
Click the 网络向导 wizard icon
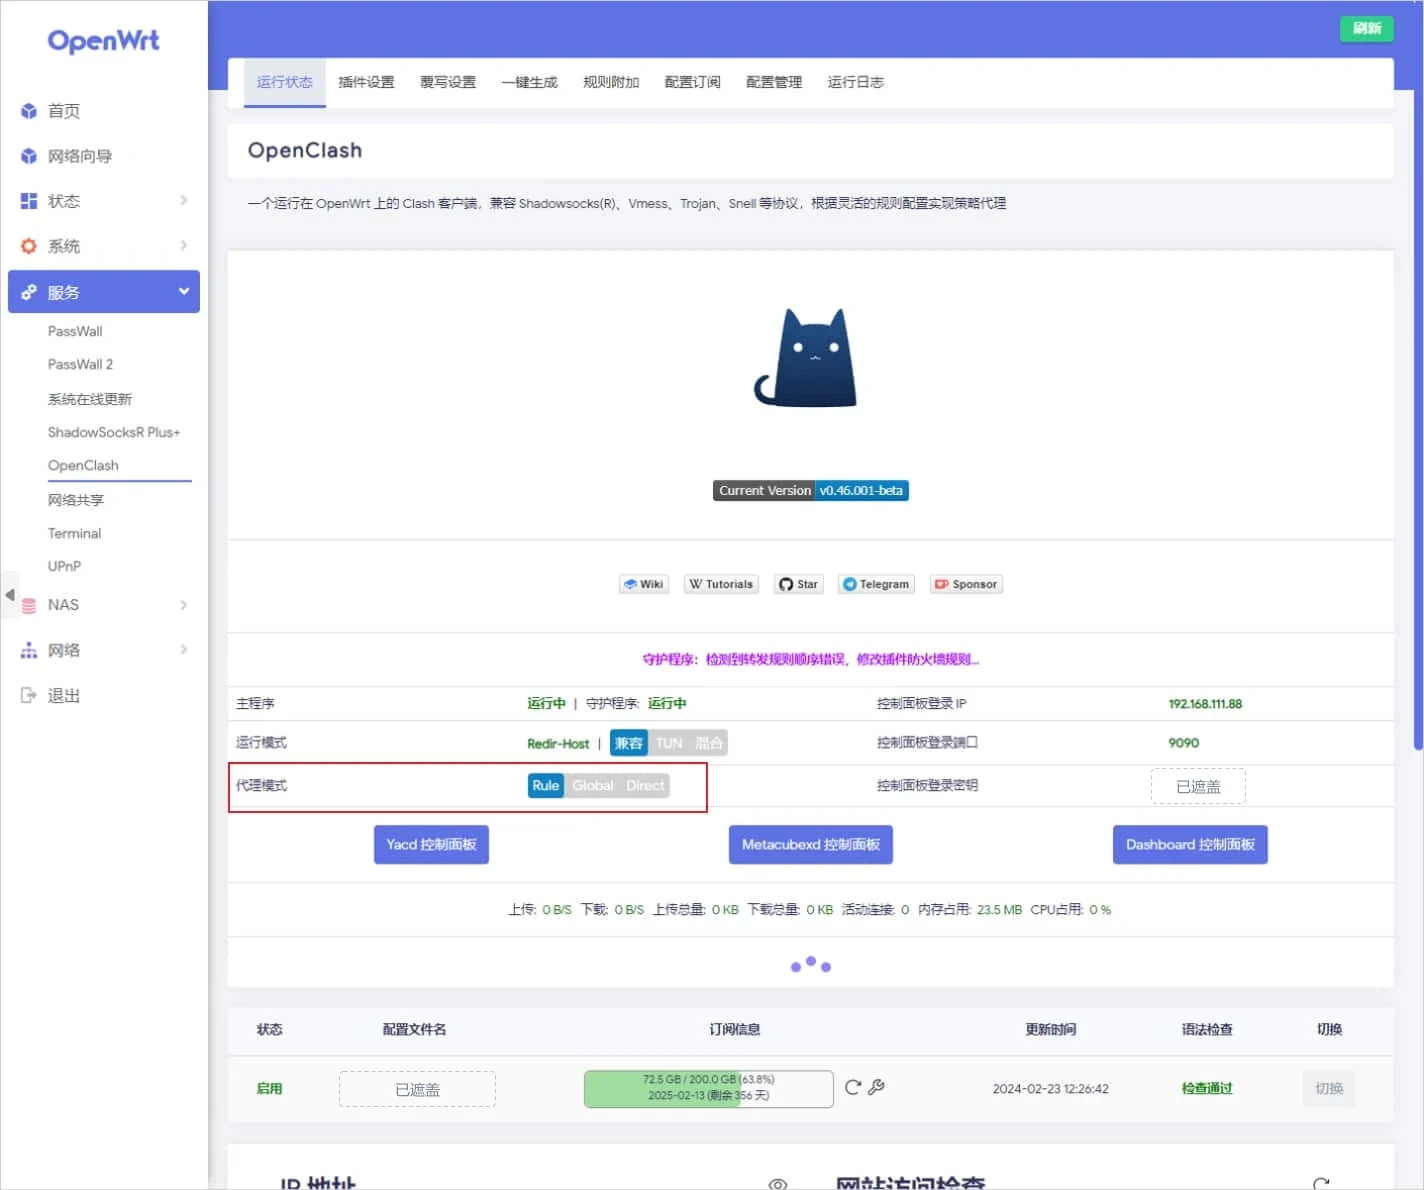point(29,156)
